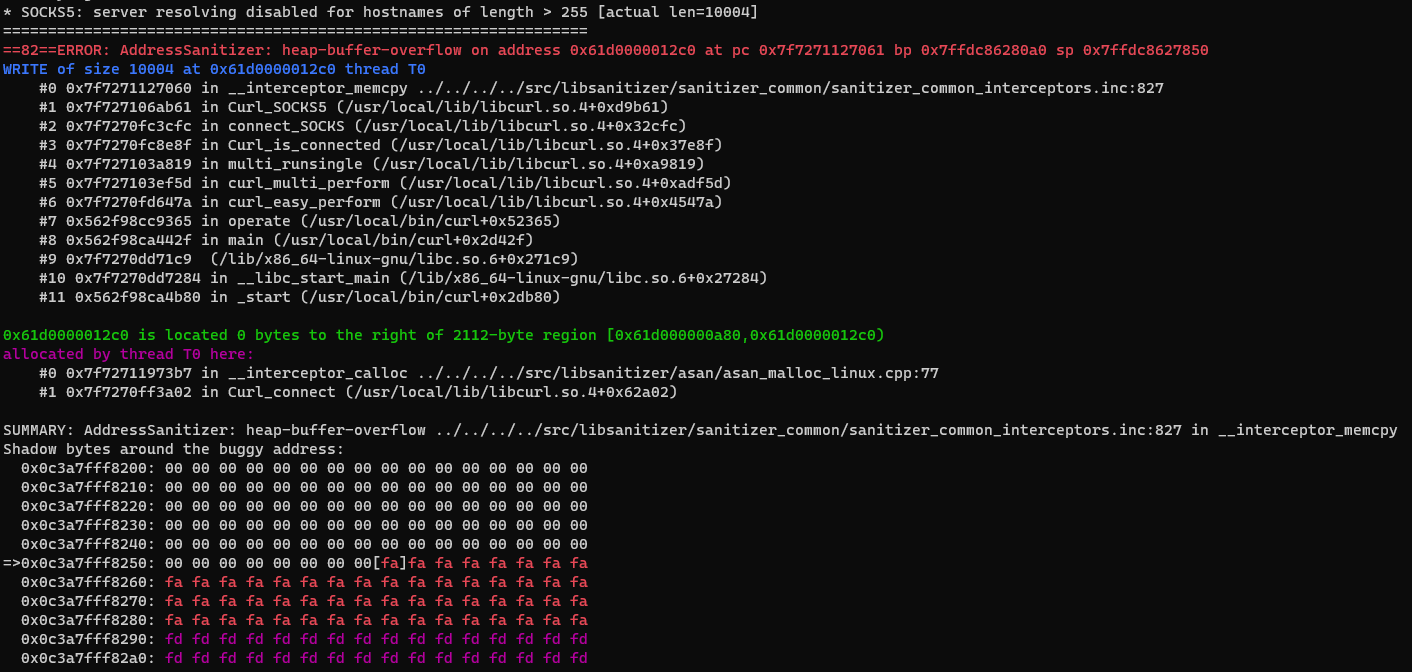Screen dimensions: 1412x672
Task: Click the Curl_connect allocation frame
Action: (x=358, y=392)
